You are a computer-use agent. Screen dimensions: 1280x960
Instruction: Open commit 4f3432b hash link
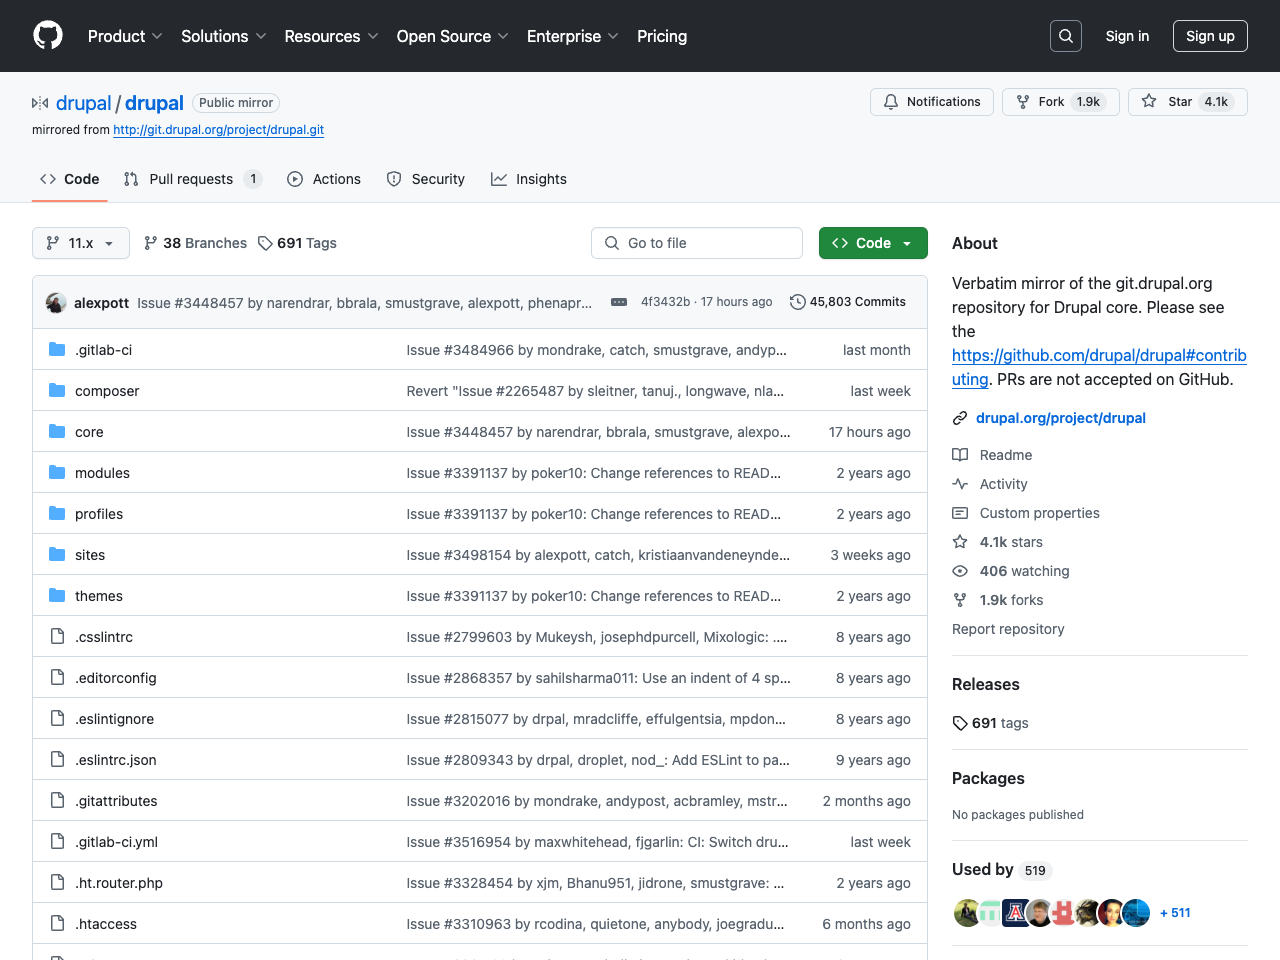click(665, 302)
